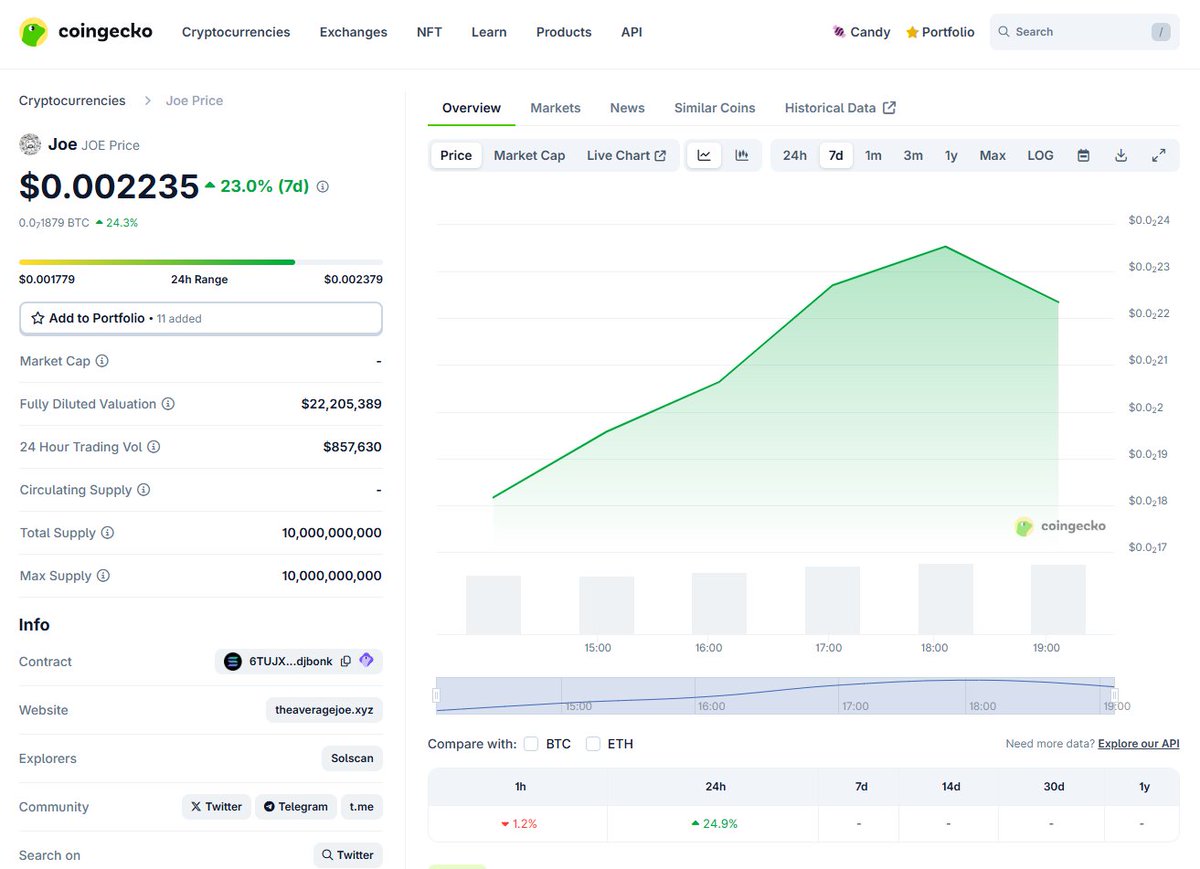Show the Price chart view
This screenshot has height=869, width=1200.
tap(456, 155)
